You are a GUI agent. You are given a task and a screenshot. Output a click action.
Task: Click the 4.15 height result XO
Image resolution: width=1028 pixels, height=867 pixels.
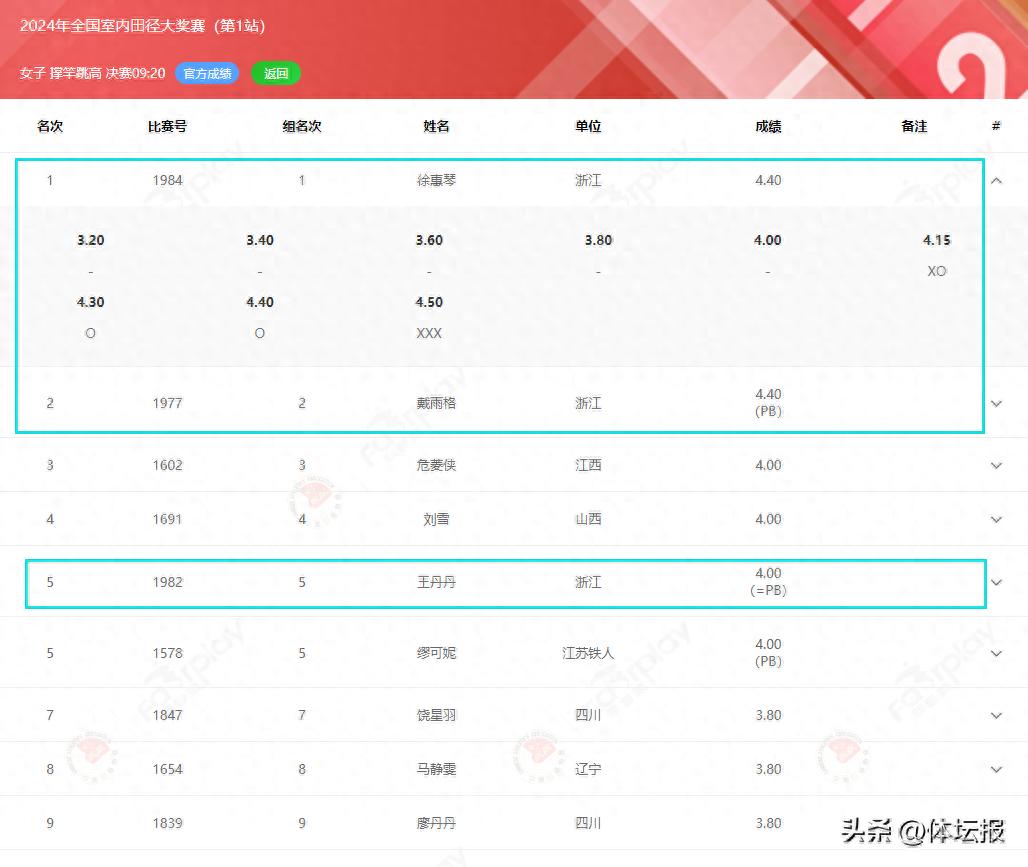pyautogui.click(x=937, y=271)
